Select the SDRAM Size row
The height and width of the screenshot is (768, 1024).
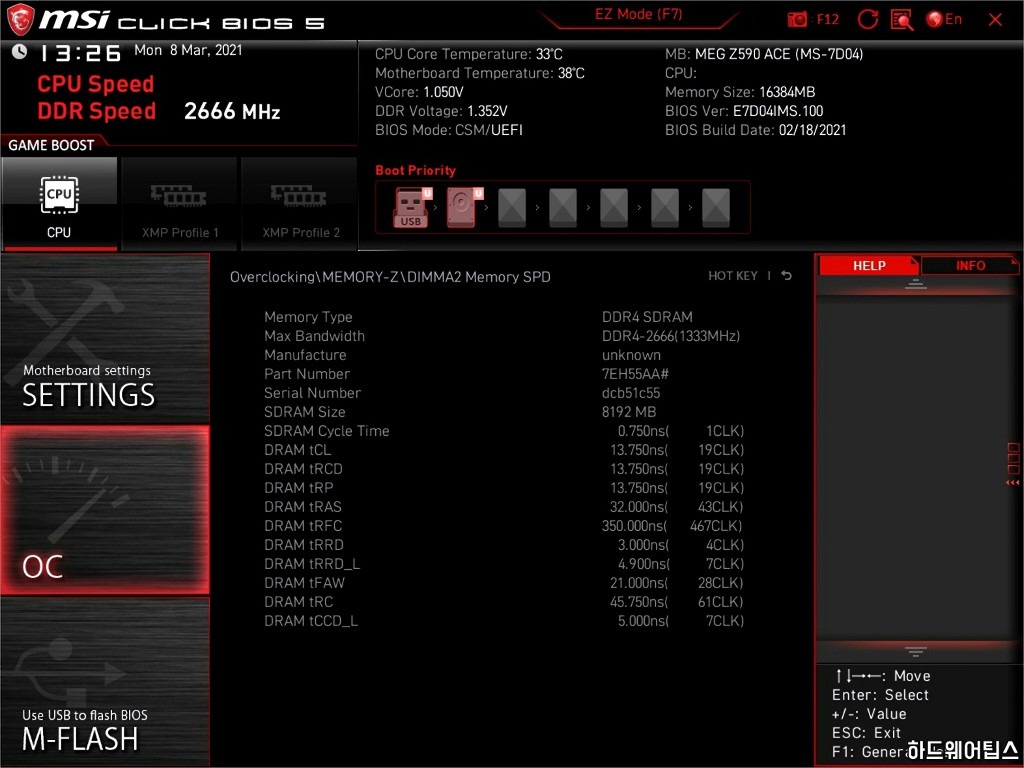click(504, 411)
